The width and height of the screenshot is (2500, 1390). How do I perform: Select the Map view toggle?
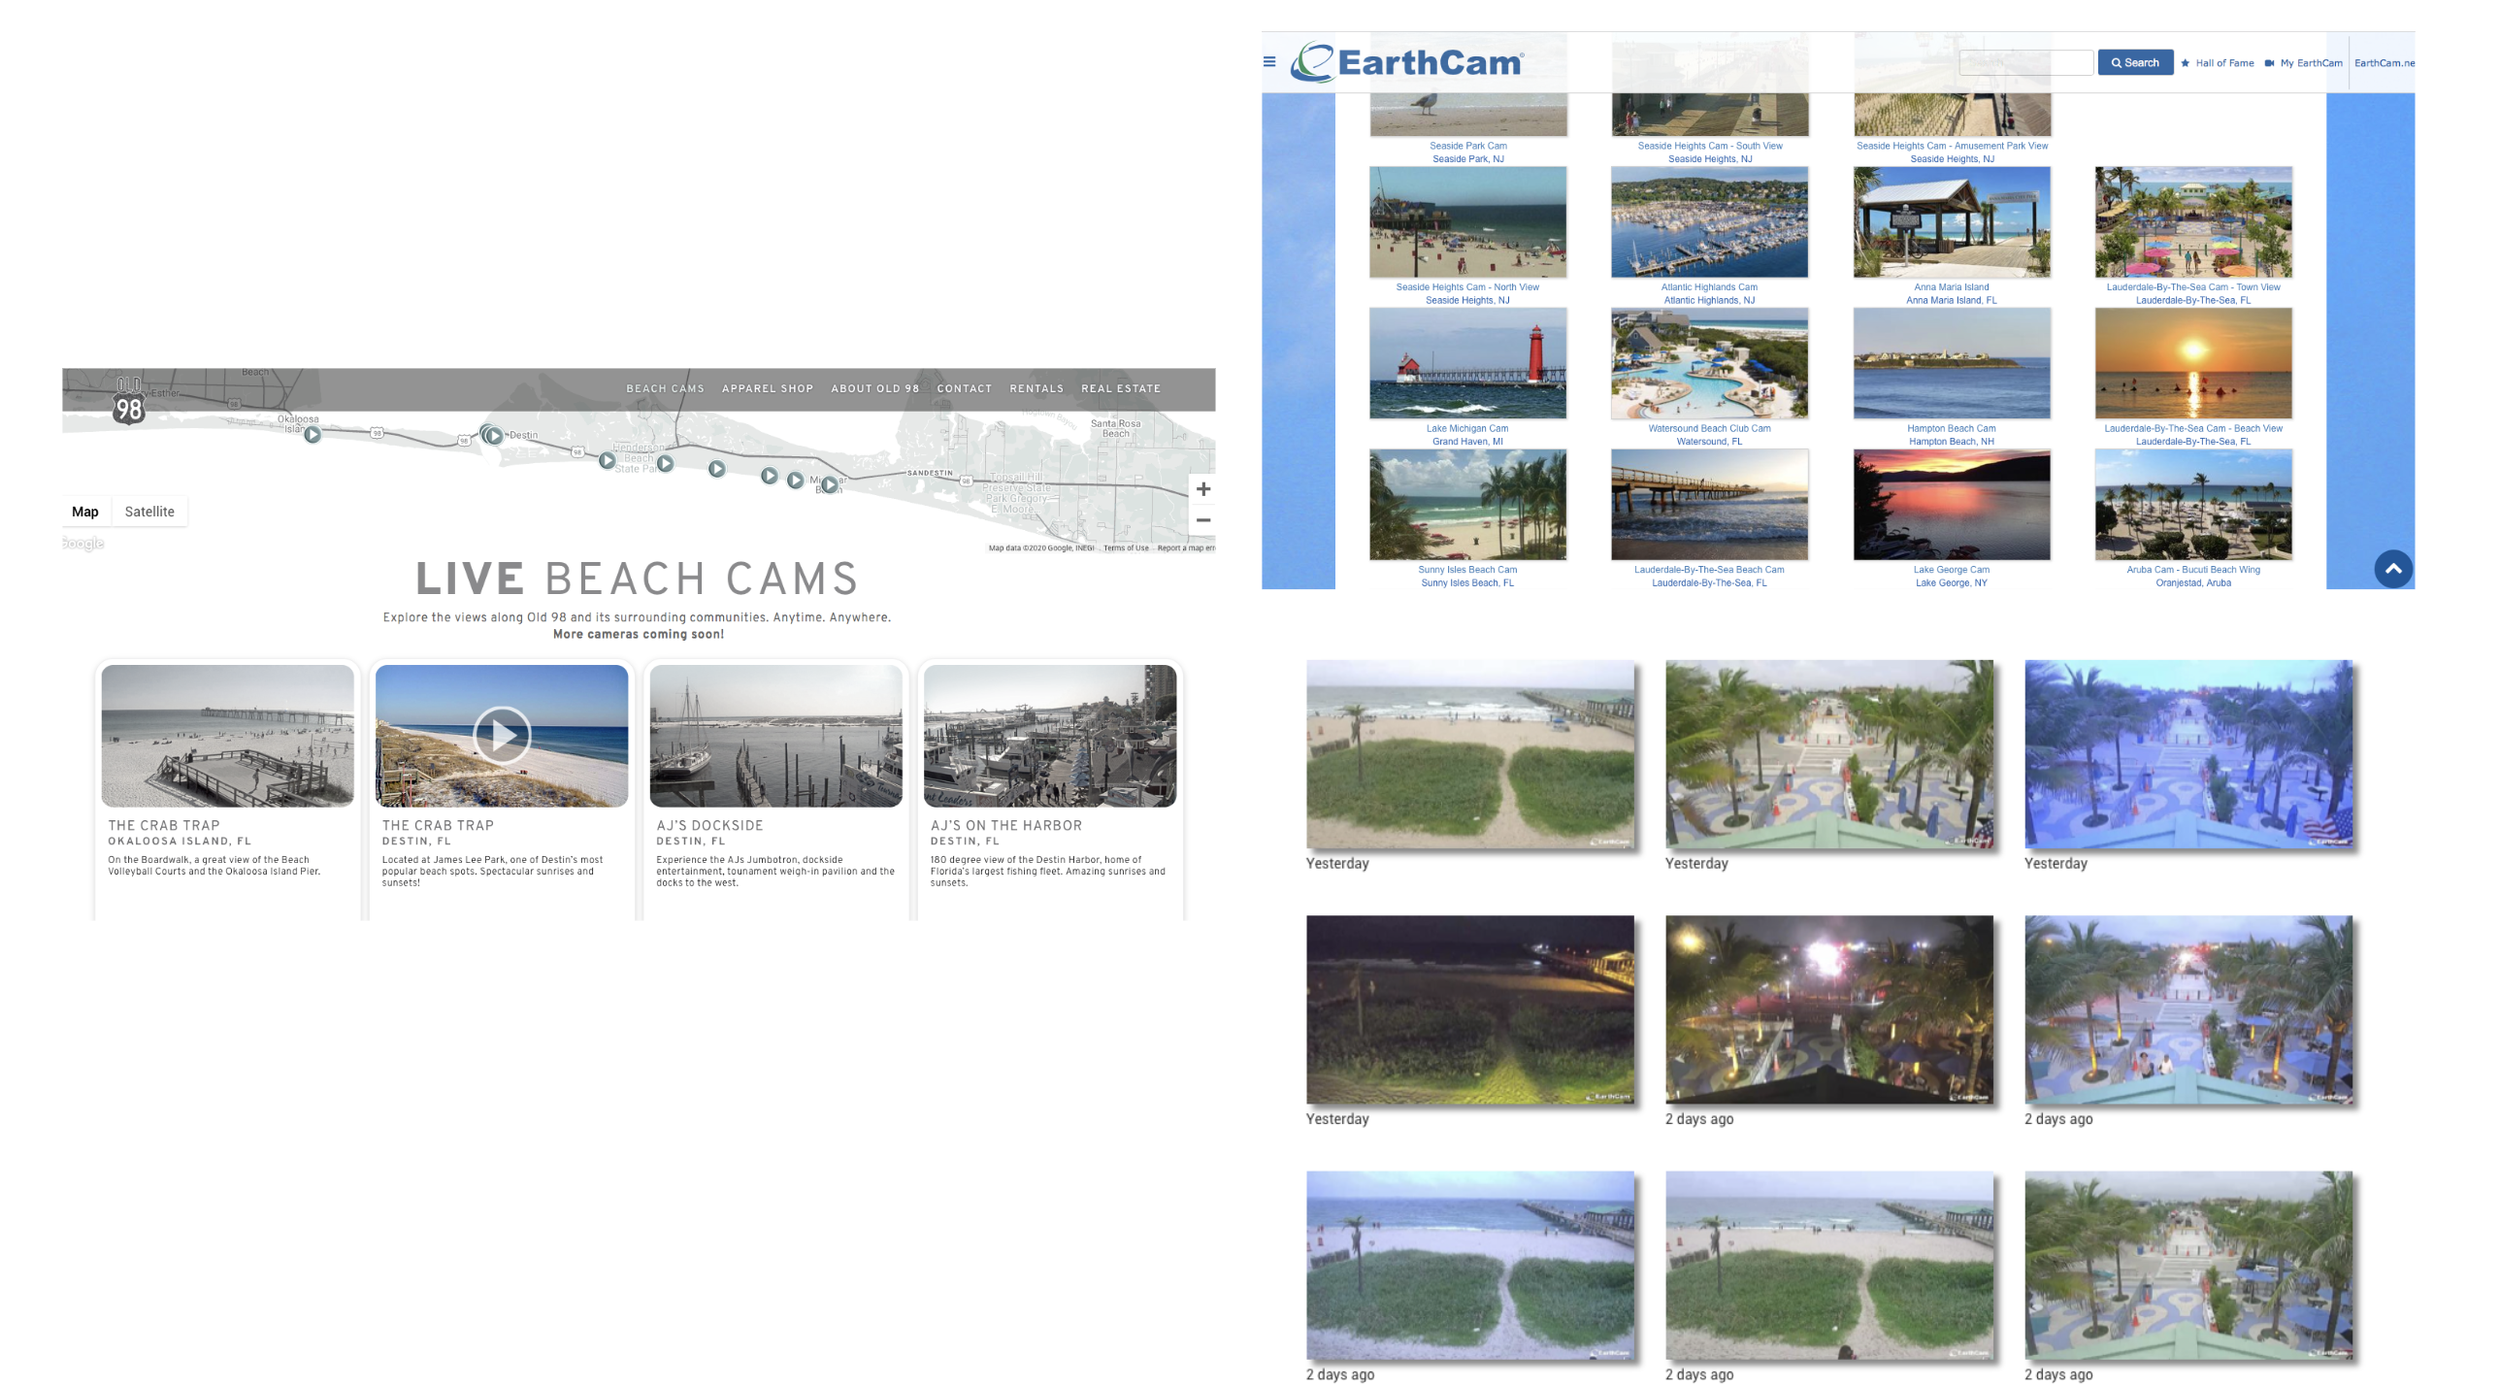(85, 511)
